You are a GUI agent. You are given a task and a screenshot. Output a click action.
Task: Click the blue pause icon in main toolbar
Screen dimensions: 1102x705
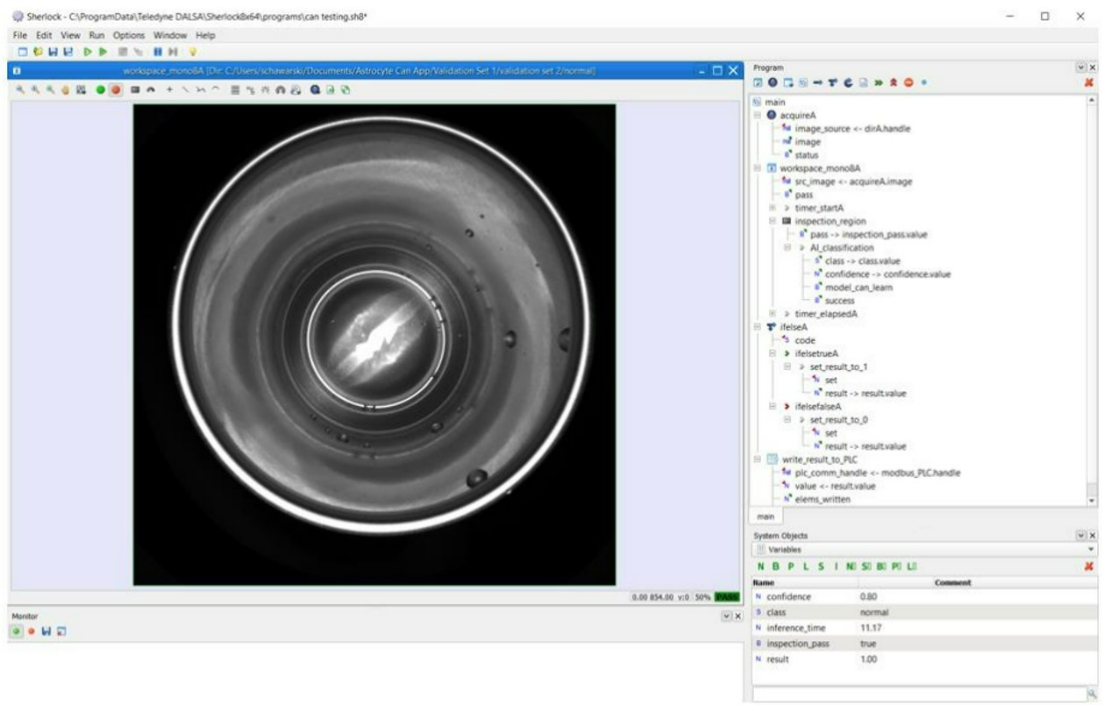click(157, 52)
